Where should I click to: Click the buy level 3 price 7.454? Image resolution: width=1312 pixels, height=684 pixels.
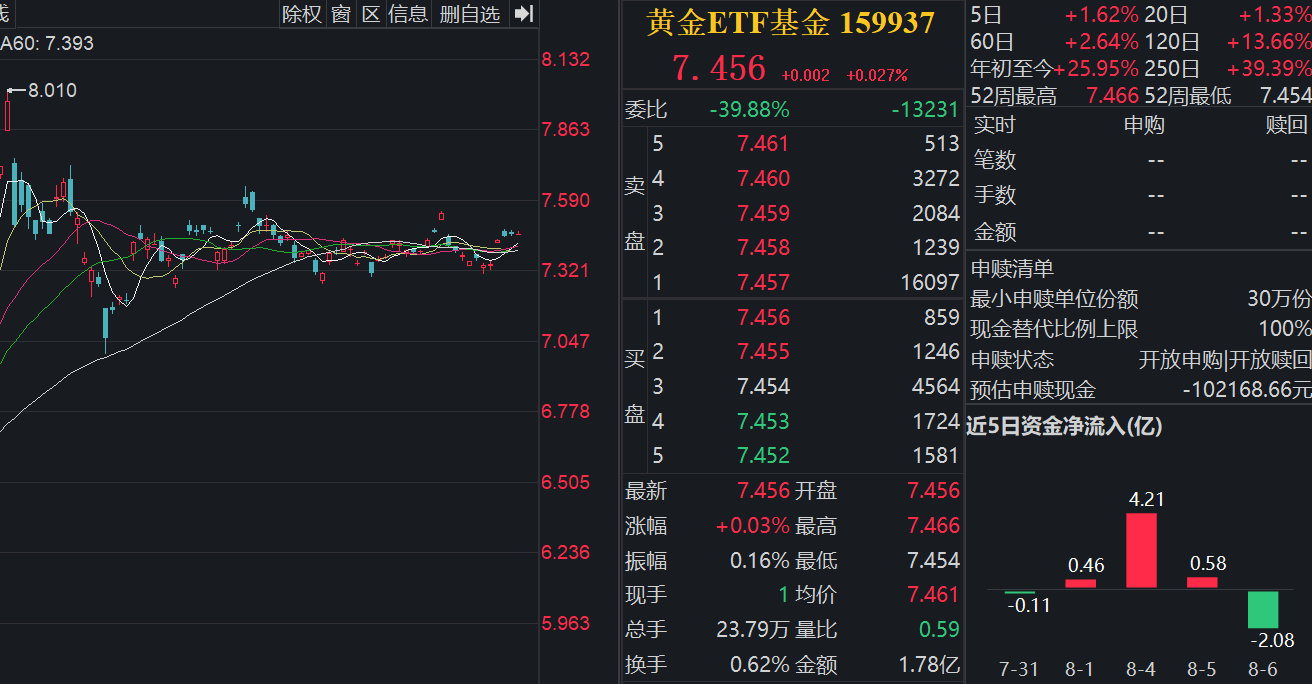[766, 386]
